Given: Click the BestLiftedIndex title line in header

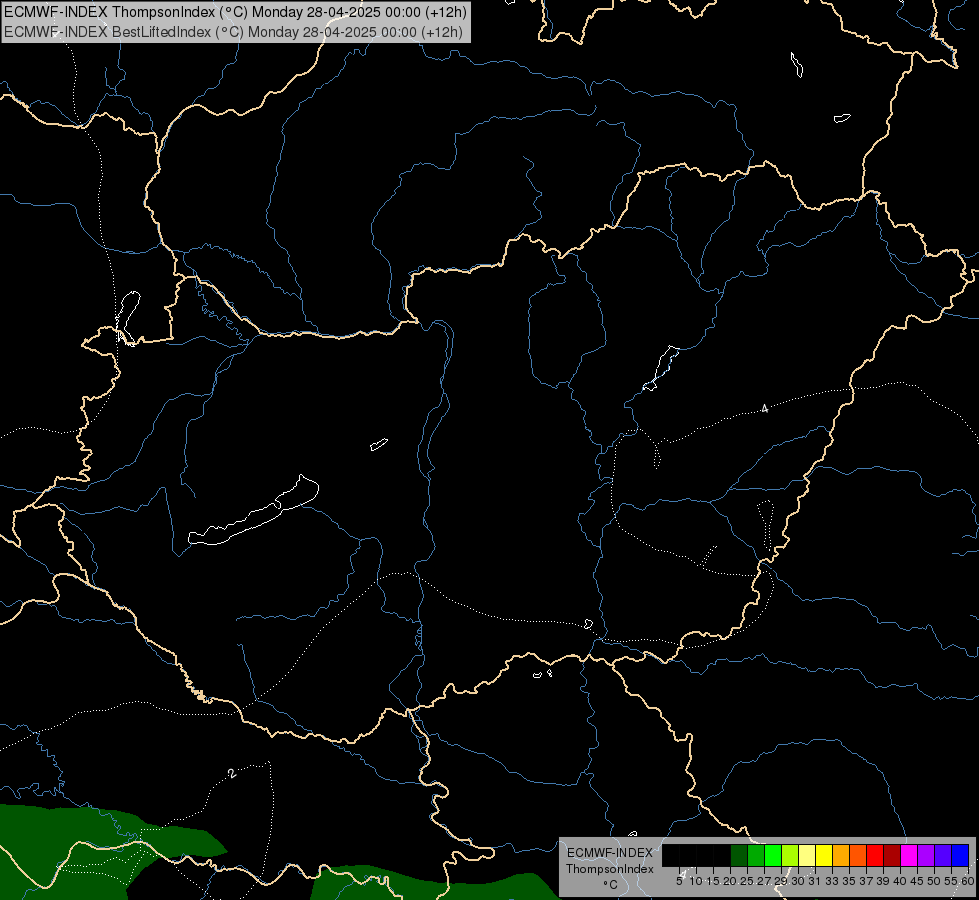Looking at the screenshot, I should [x=233, y=32].
